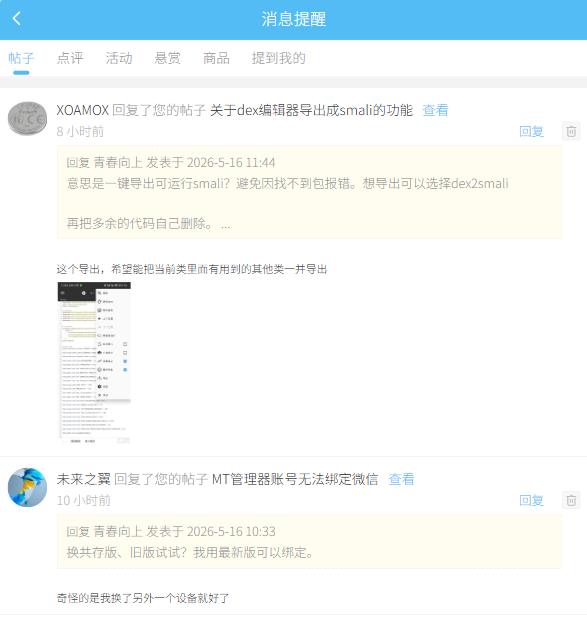Open post title MT管理器账号无法绑定微信

pos(295,479)
